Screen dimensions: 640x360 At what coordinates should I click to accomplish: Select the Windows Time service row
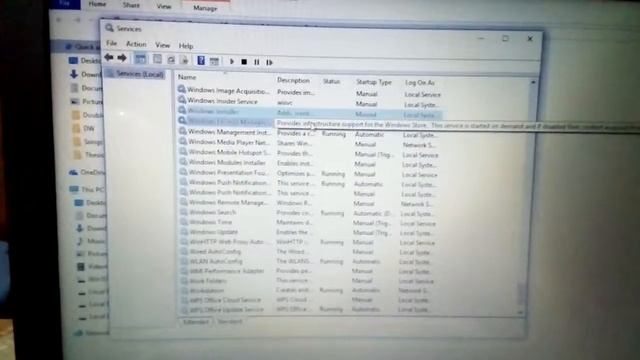308,222
